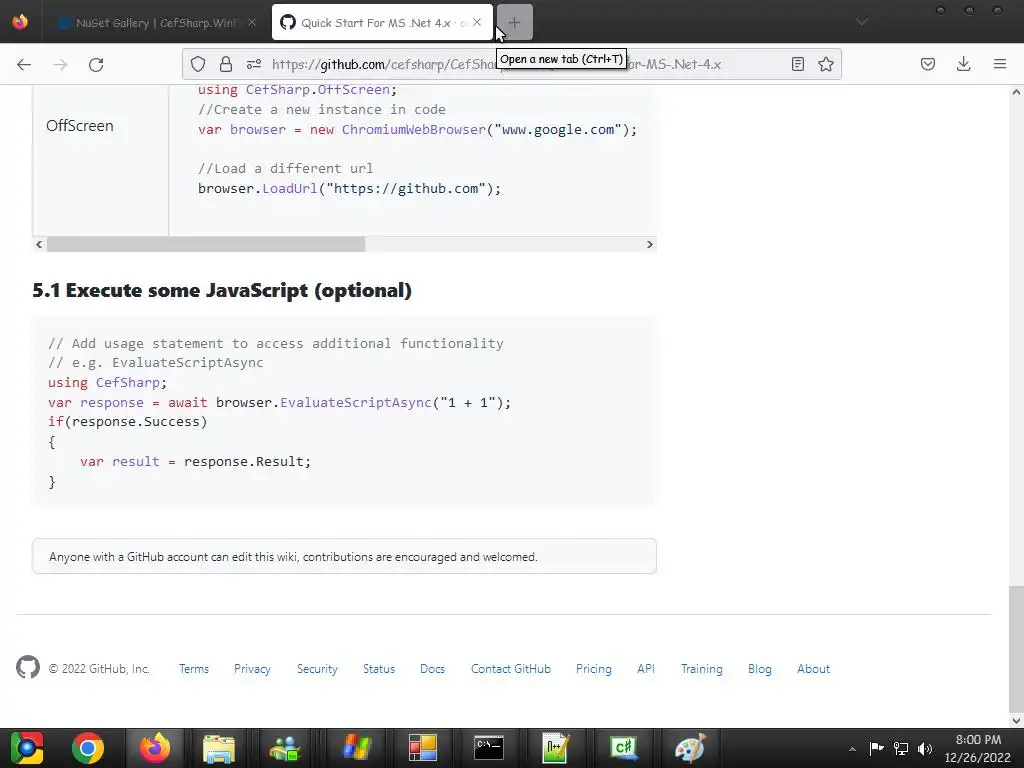1024x768 pixels.
Task: Open the downloads panel
Action: pos(963,64)
